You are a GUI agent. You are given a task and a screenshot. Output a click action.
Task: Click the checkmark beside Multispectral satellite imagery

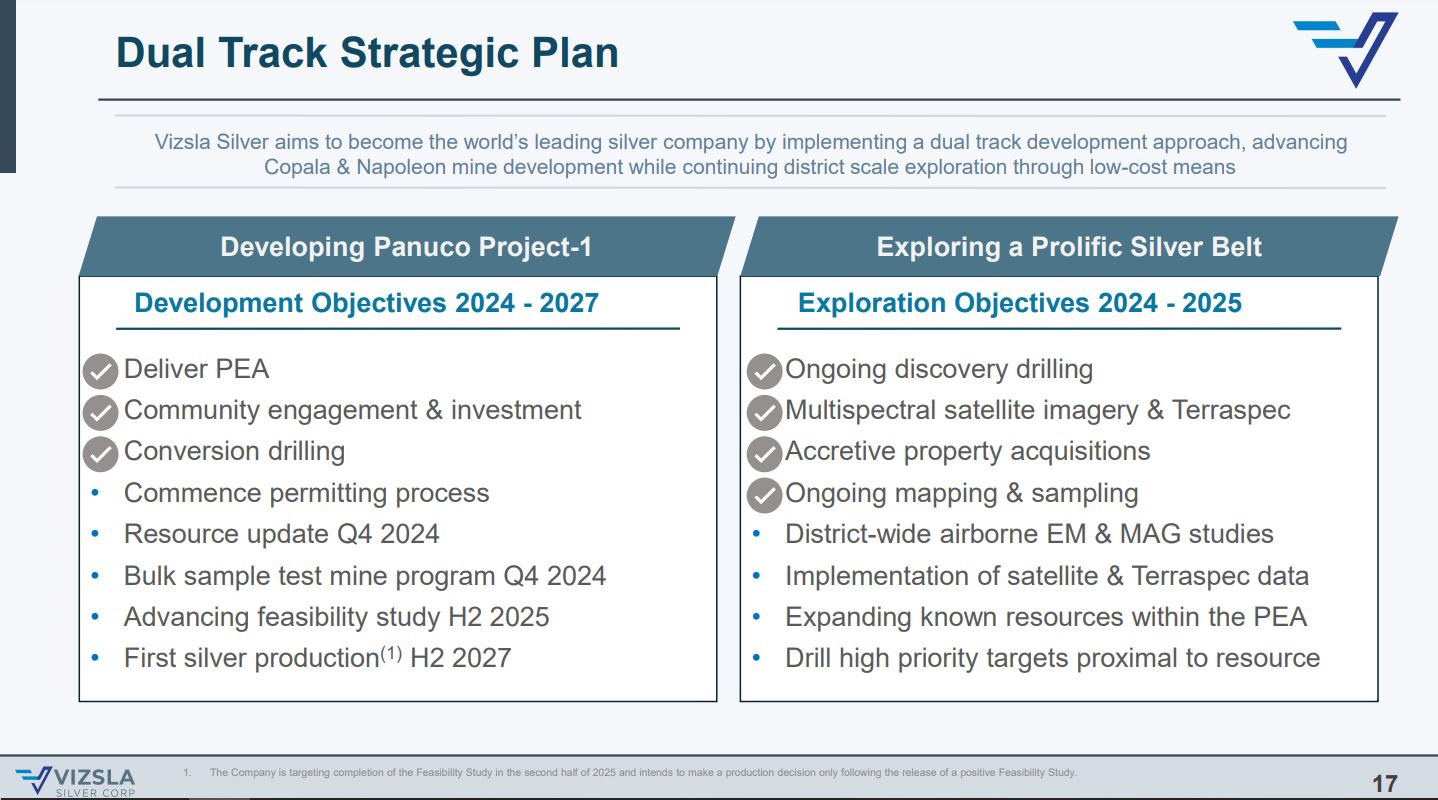coord(764,412)
